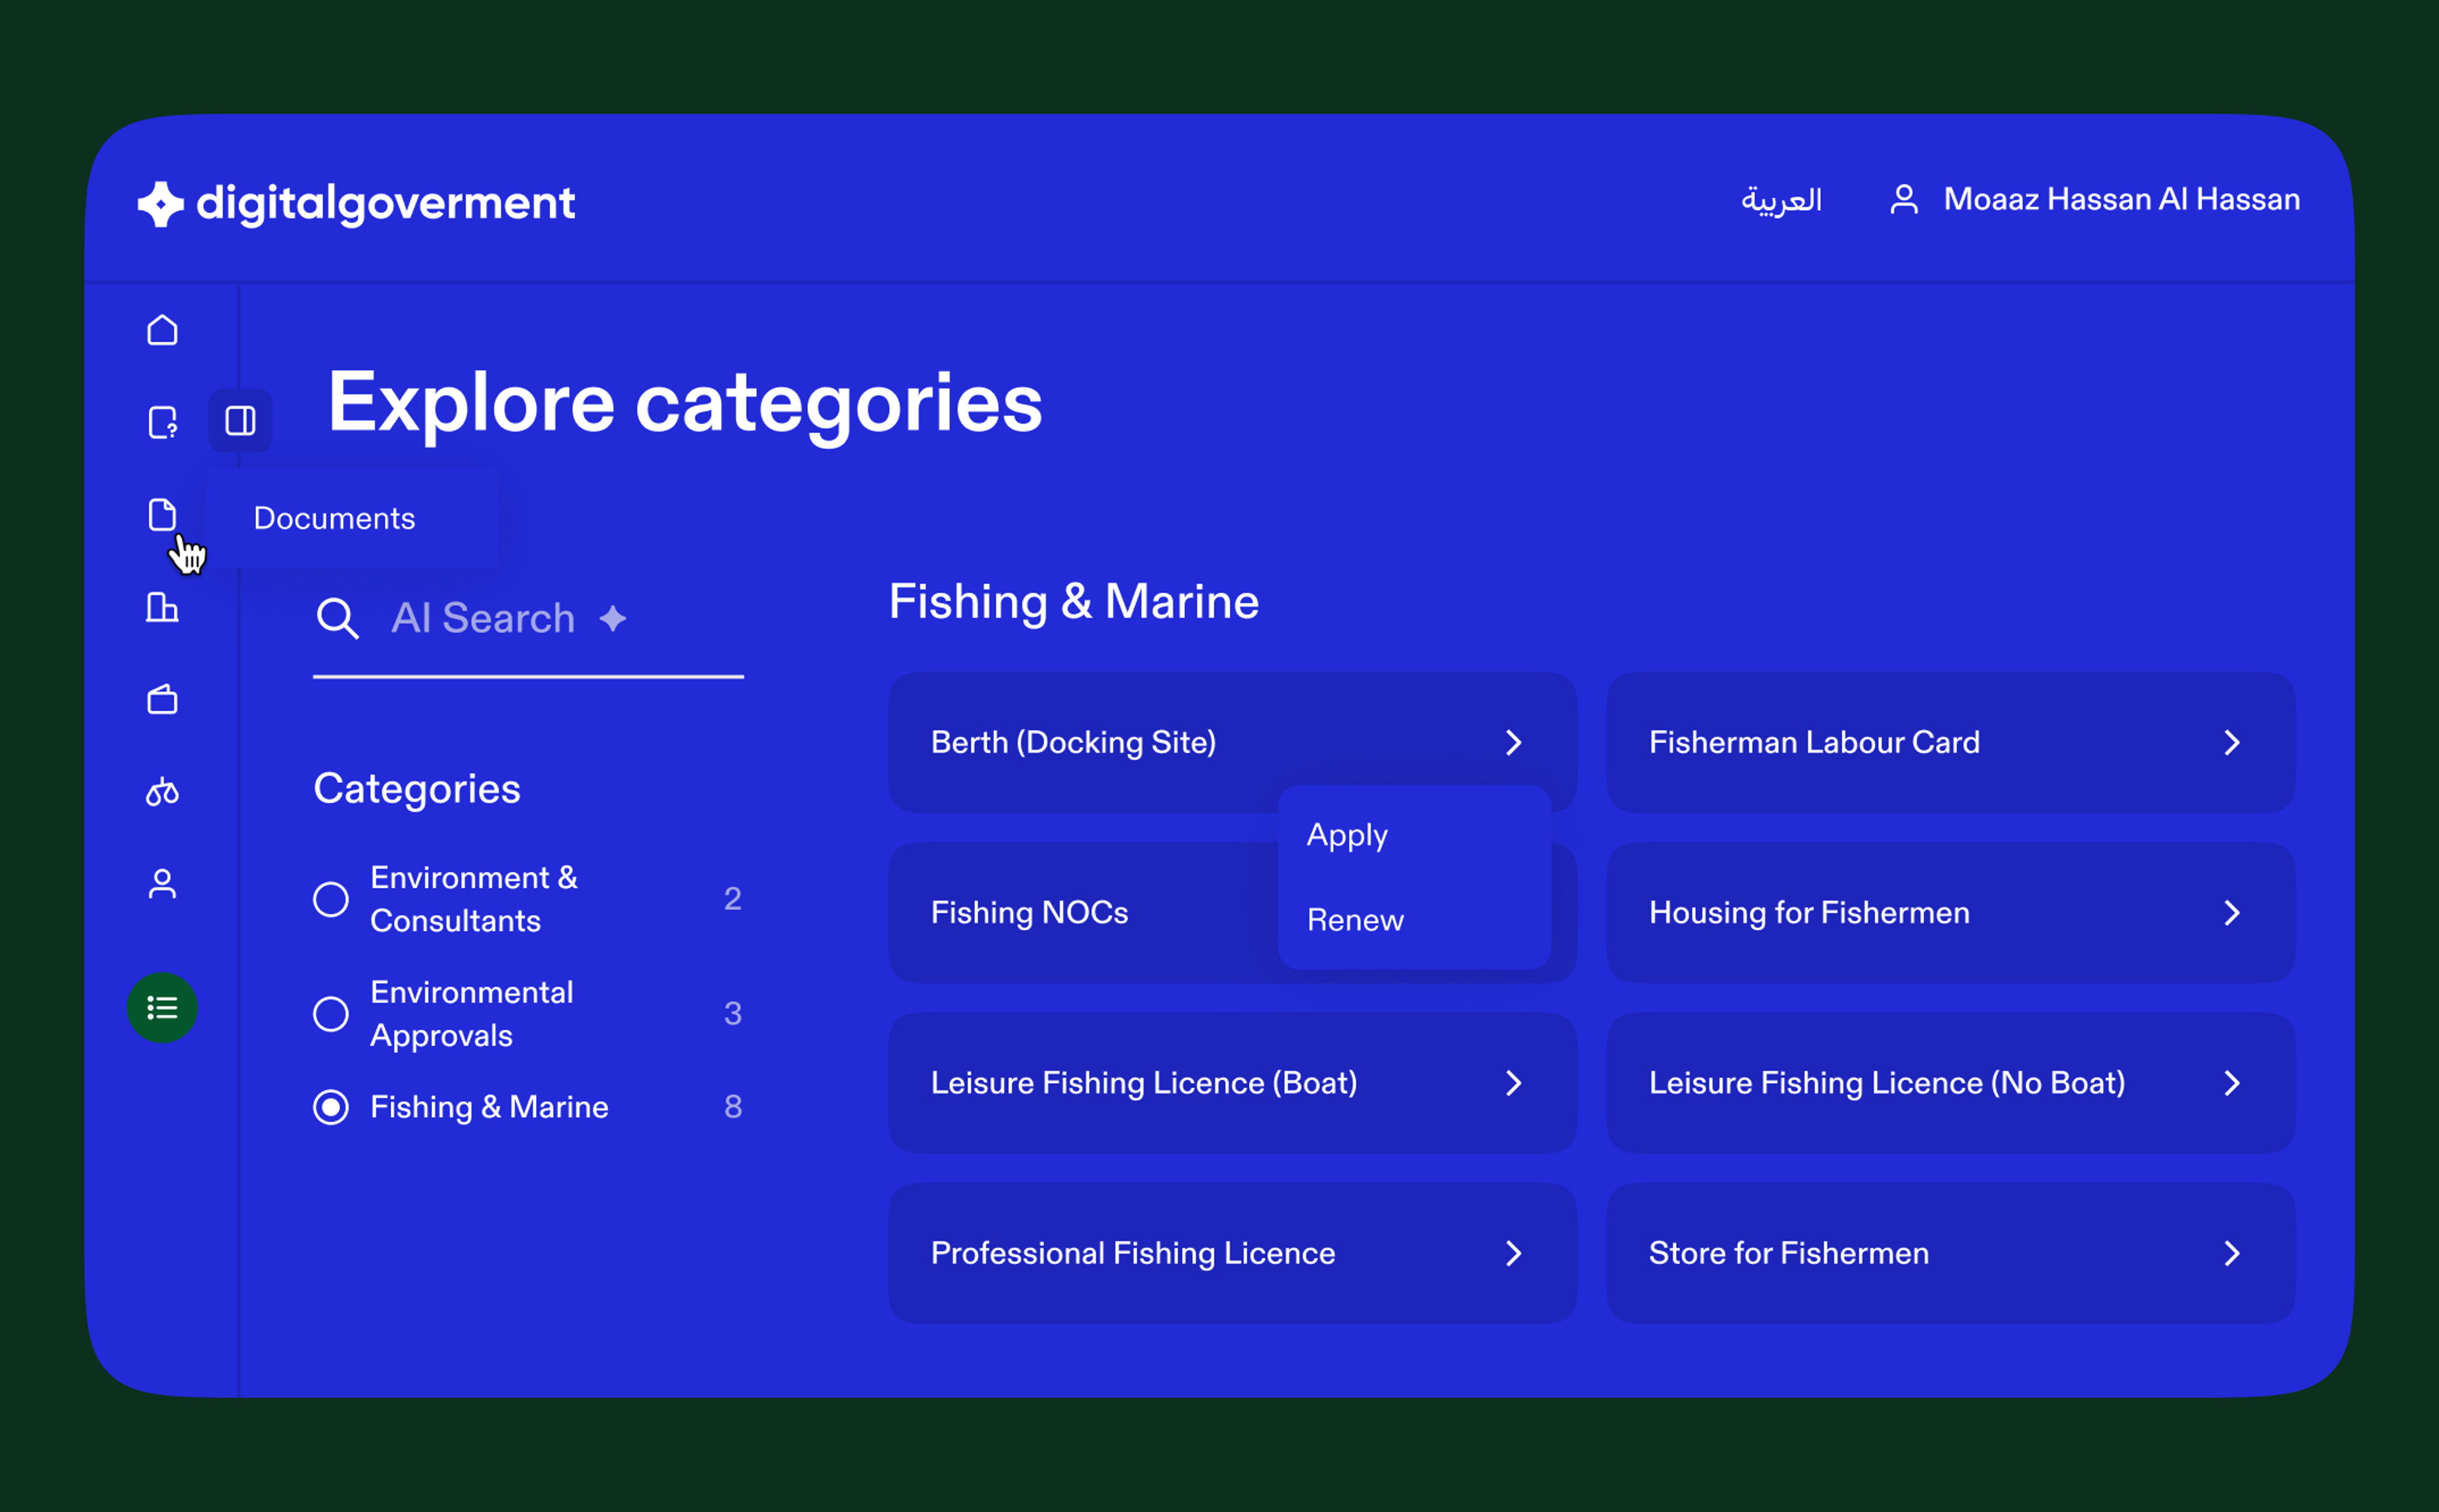Expand the Store for Fishermen chevron

tap(2232, 1254)
